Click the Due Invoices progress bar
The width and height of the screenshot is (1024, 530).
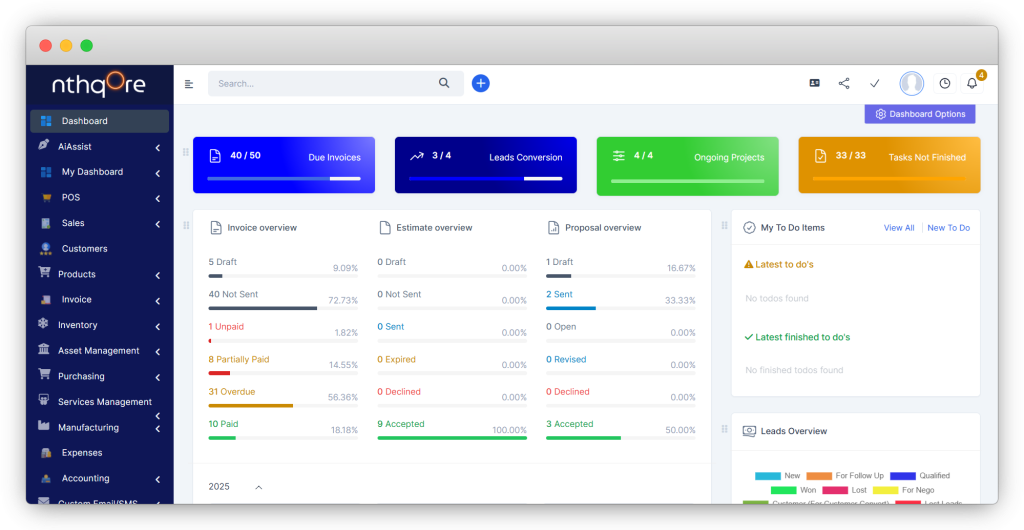(x=284, y=178)
